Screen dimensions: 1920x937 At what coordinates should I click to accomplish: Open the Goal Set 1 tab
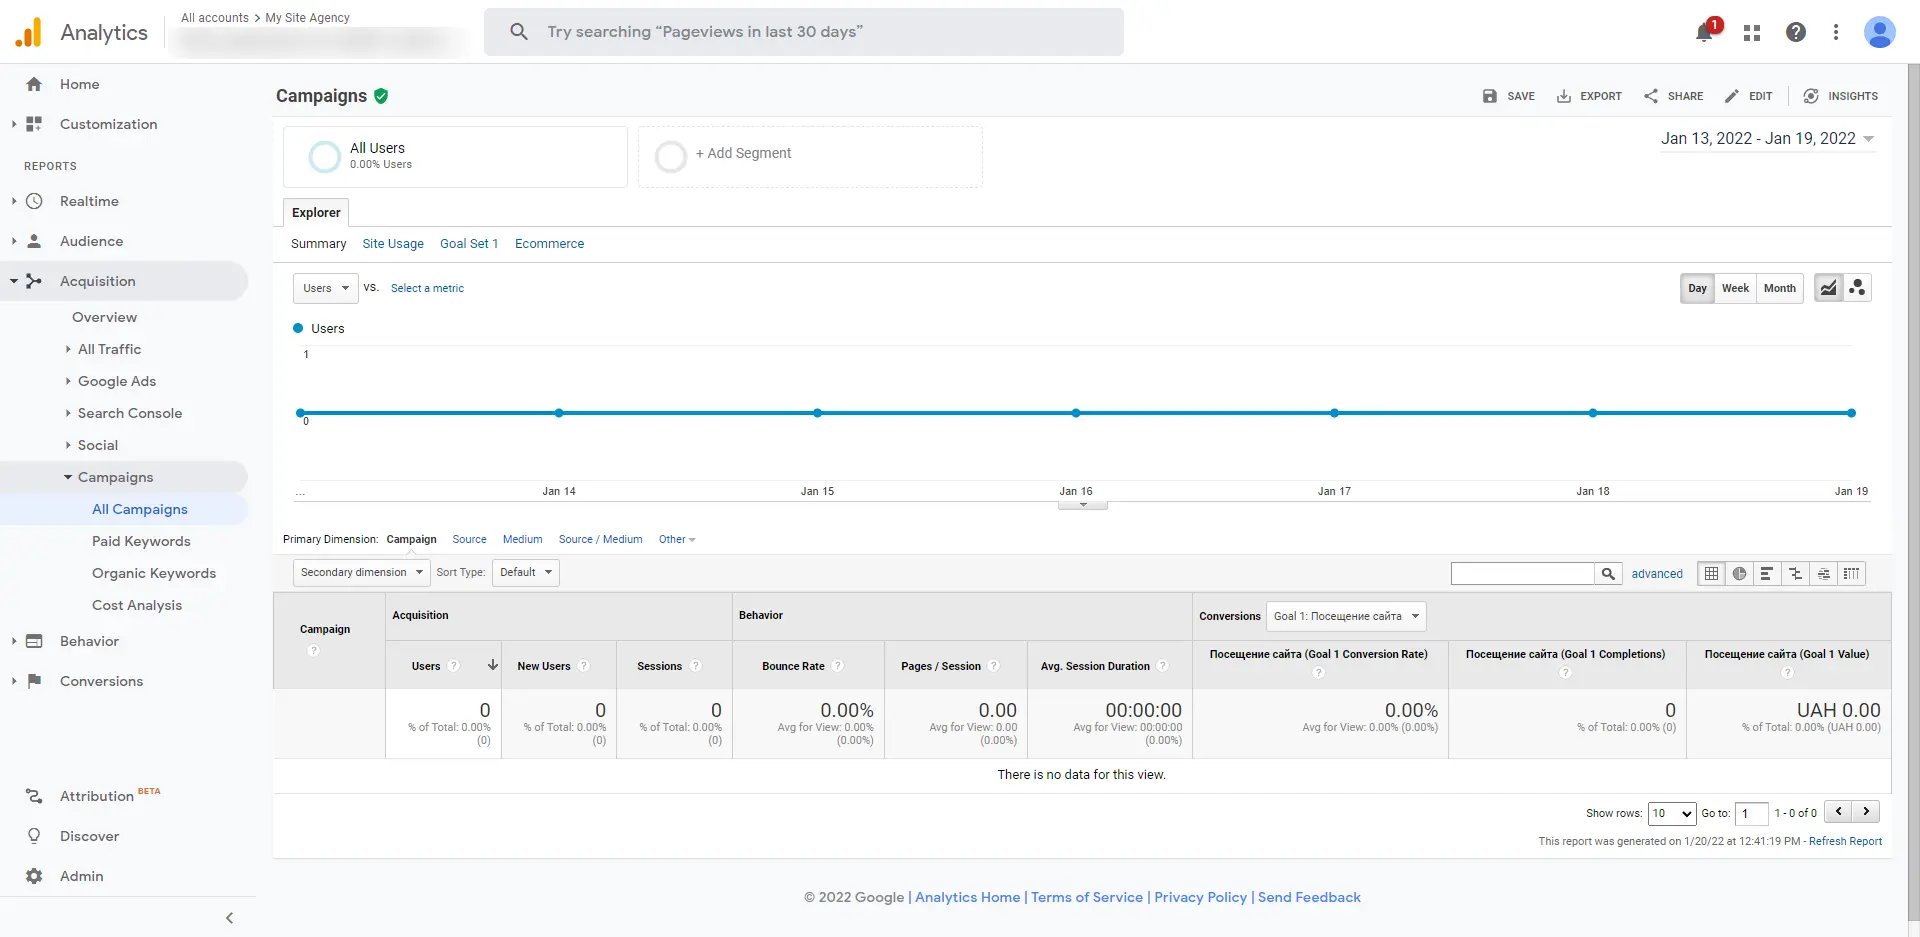(469, 243)
